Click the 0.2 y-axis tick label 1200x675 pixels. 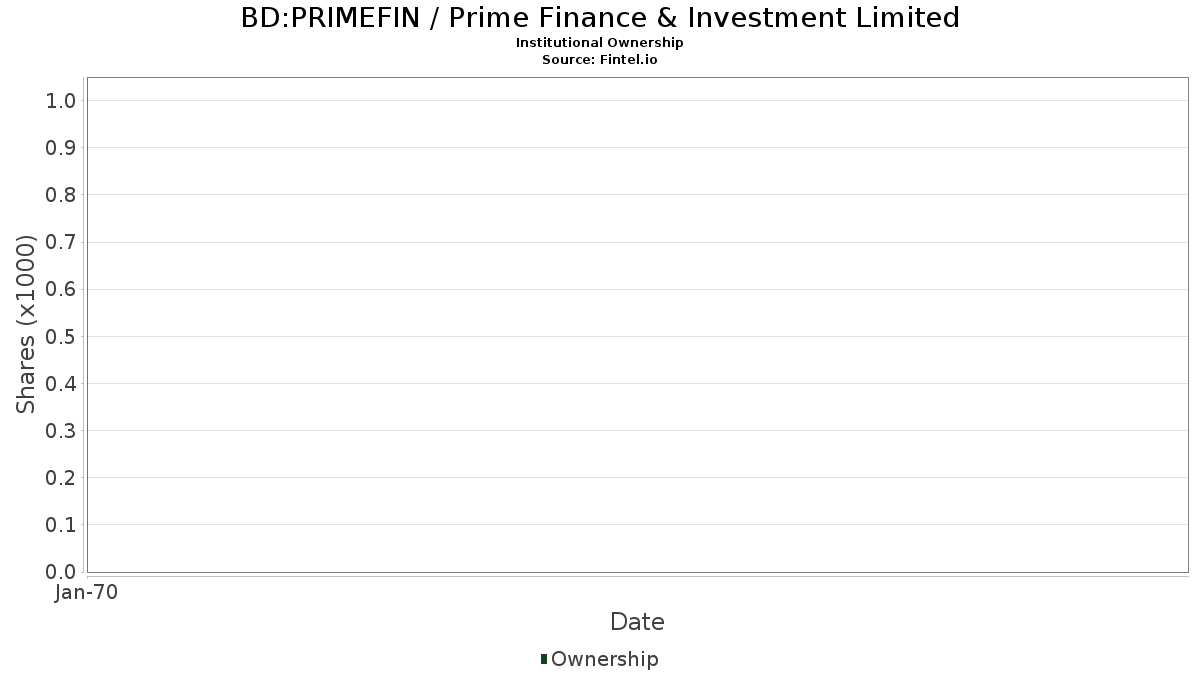coord(61,478)
